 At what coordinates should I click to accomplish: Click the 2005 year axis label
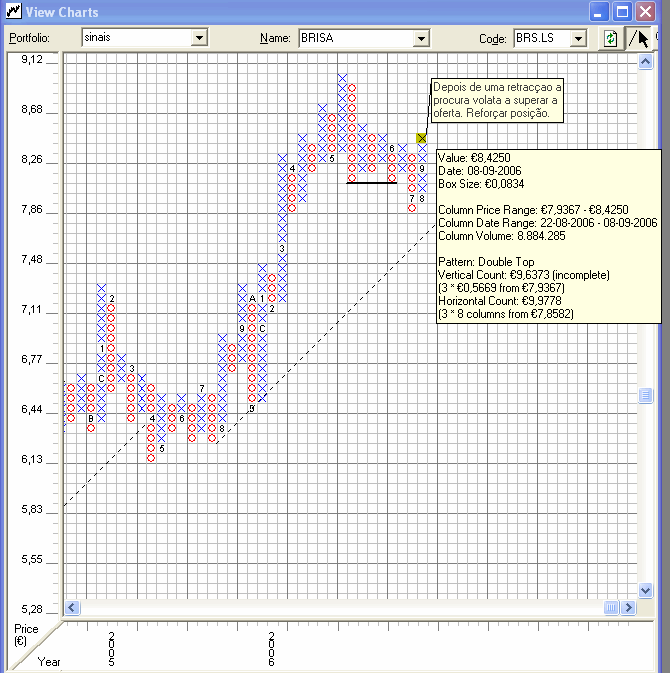pos(112,649)
